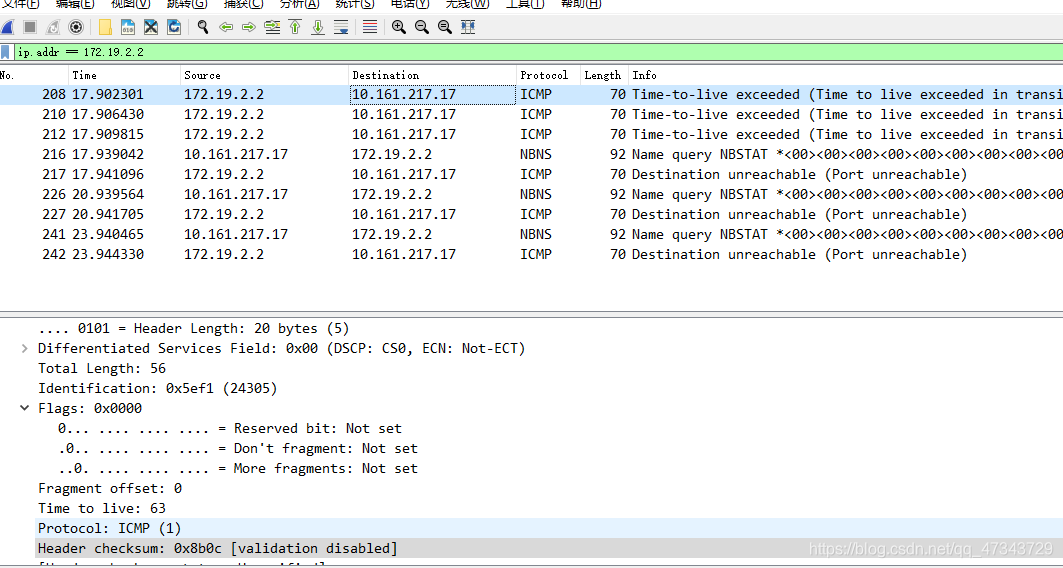
Task: Select Don't fragment: Not set line
Action: click(x=238, y=449)
